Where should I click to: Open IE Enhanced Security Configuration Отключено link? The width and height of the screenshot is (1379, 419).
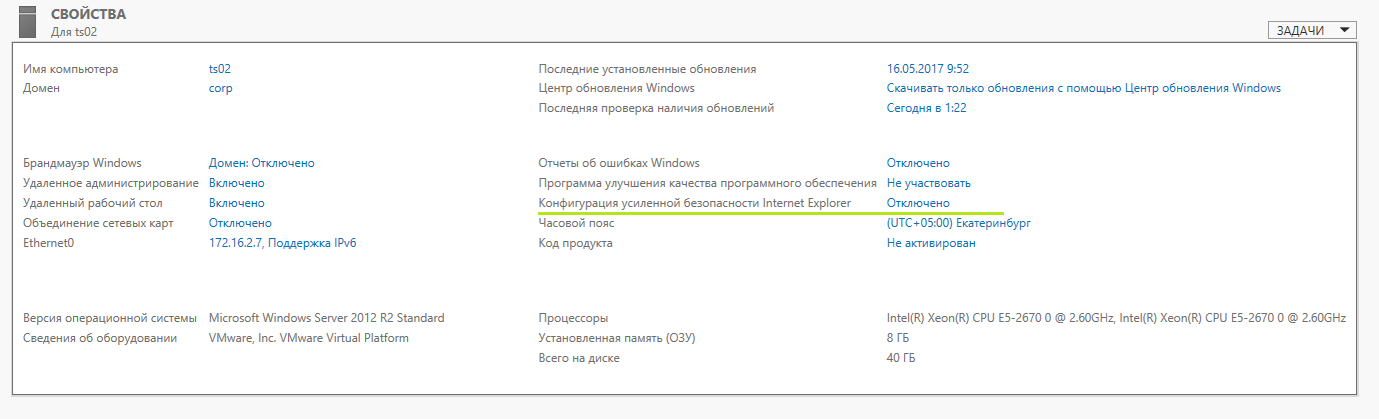pos(918,203)
